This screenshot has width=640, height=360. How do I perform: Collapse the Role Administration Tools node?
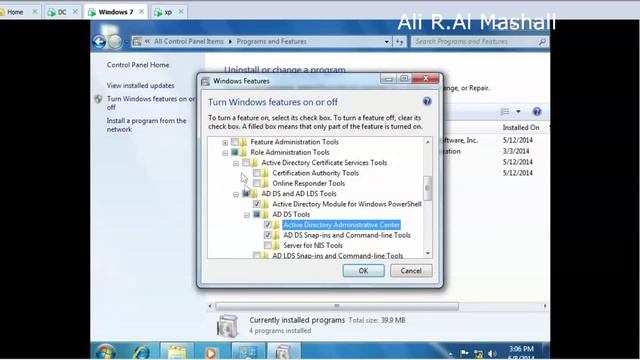click(225, 153)
